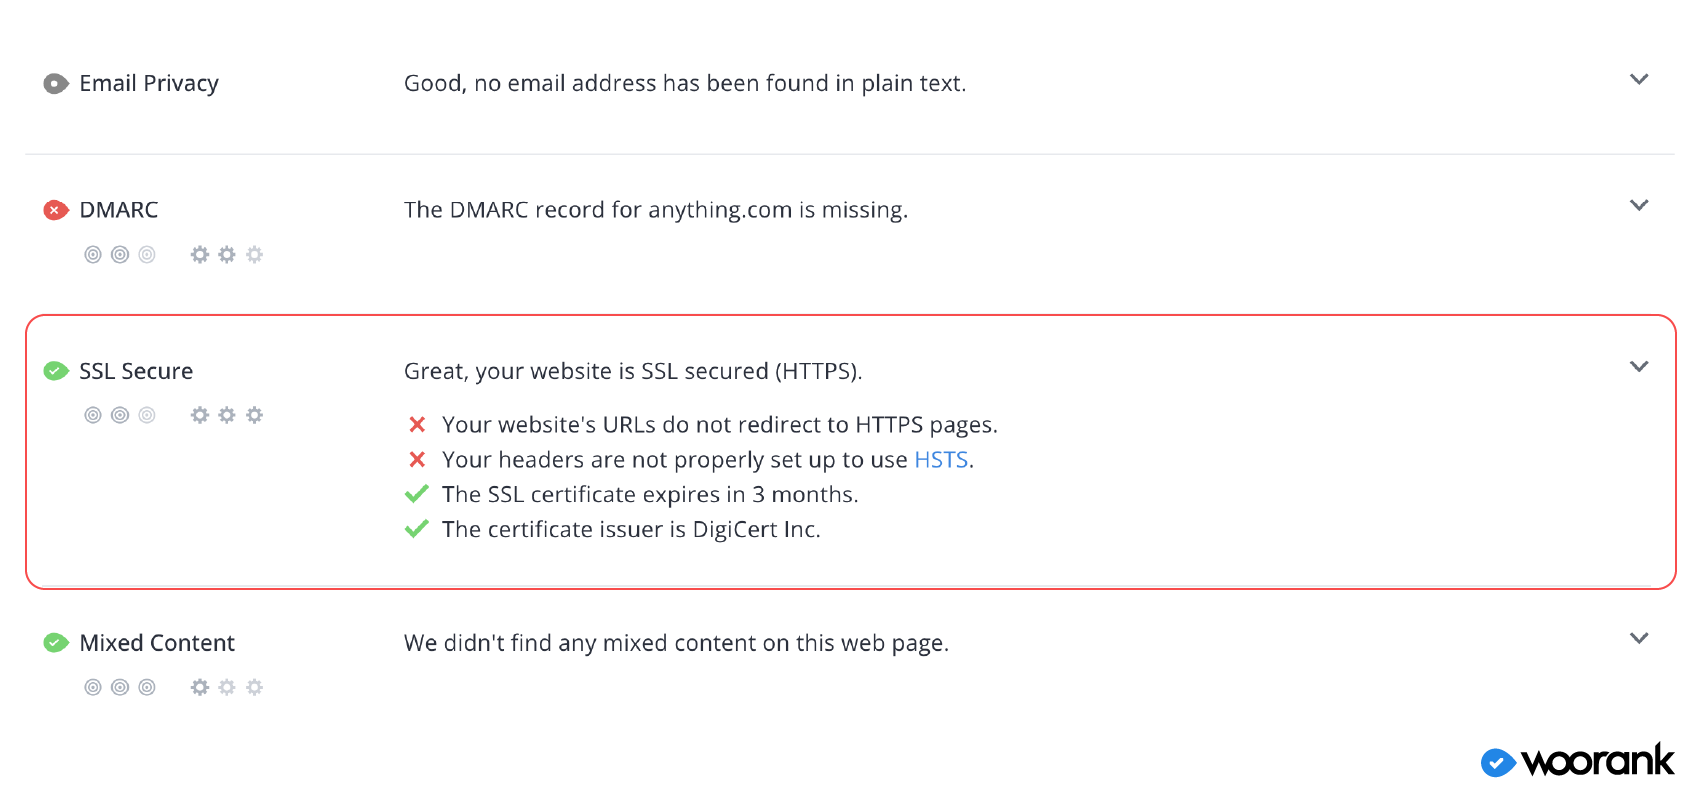Click the red error icon beside DMARC
The width and height of the screenshot is (1700, 808).
(56, 210)
